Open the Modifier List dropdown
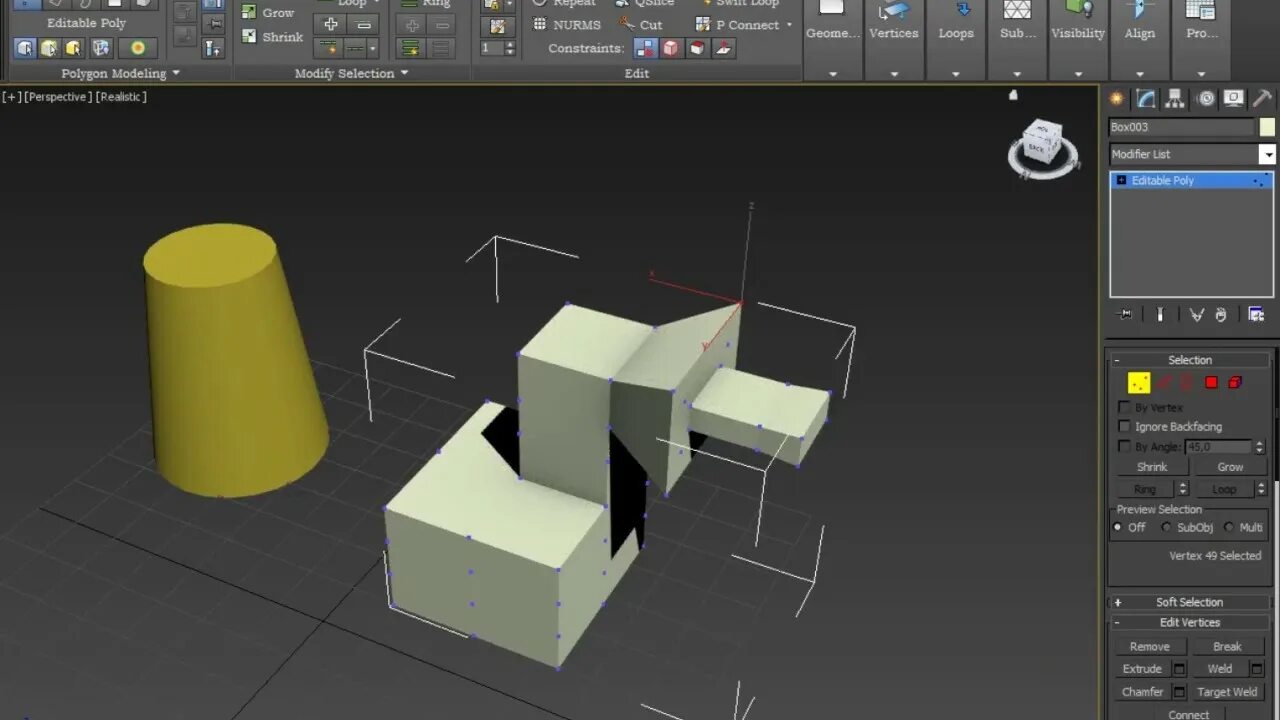This screenshot has width=1280, height=720. (x=1267, y=154)
